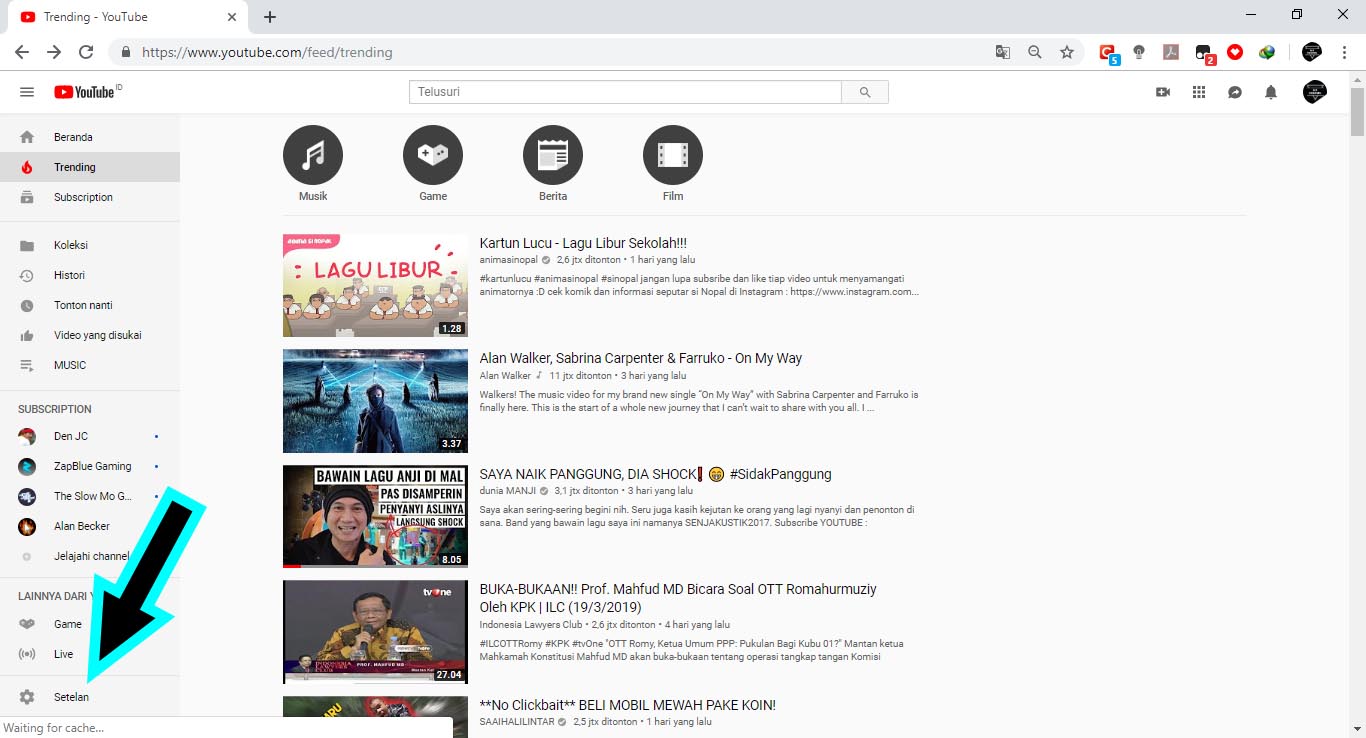
Task: Go to Beranda in sidebar
Action: (x=73, y=137)
